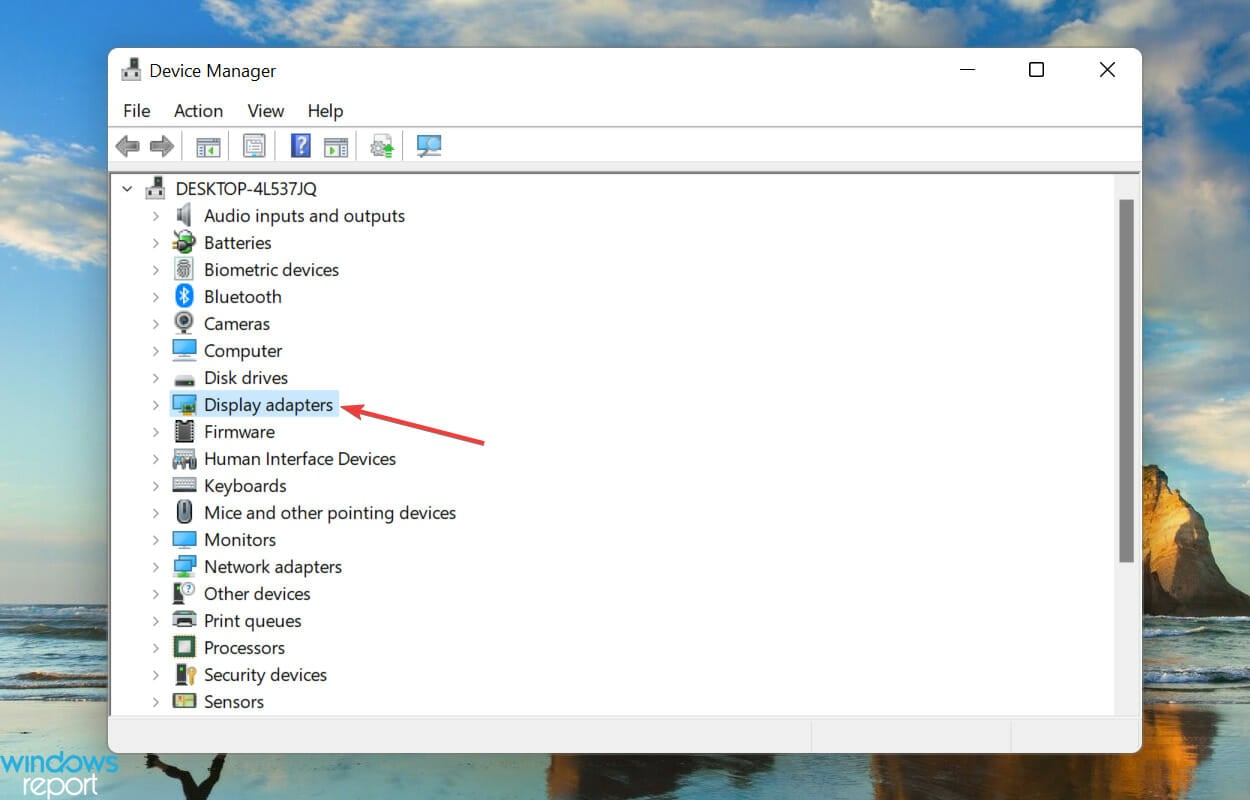Expand the Cameras chevron
This screenshot has height=800, width=1250.
click(155, 324)
